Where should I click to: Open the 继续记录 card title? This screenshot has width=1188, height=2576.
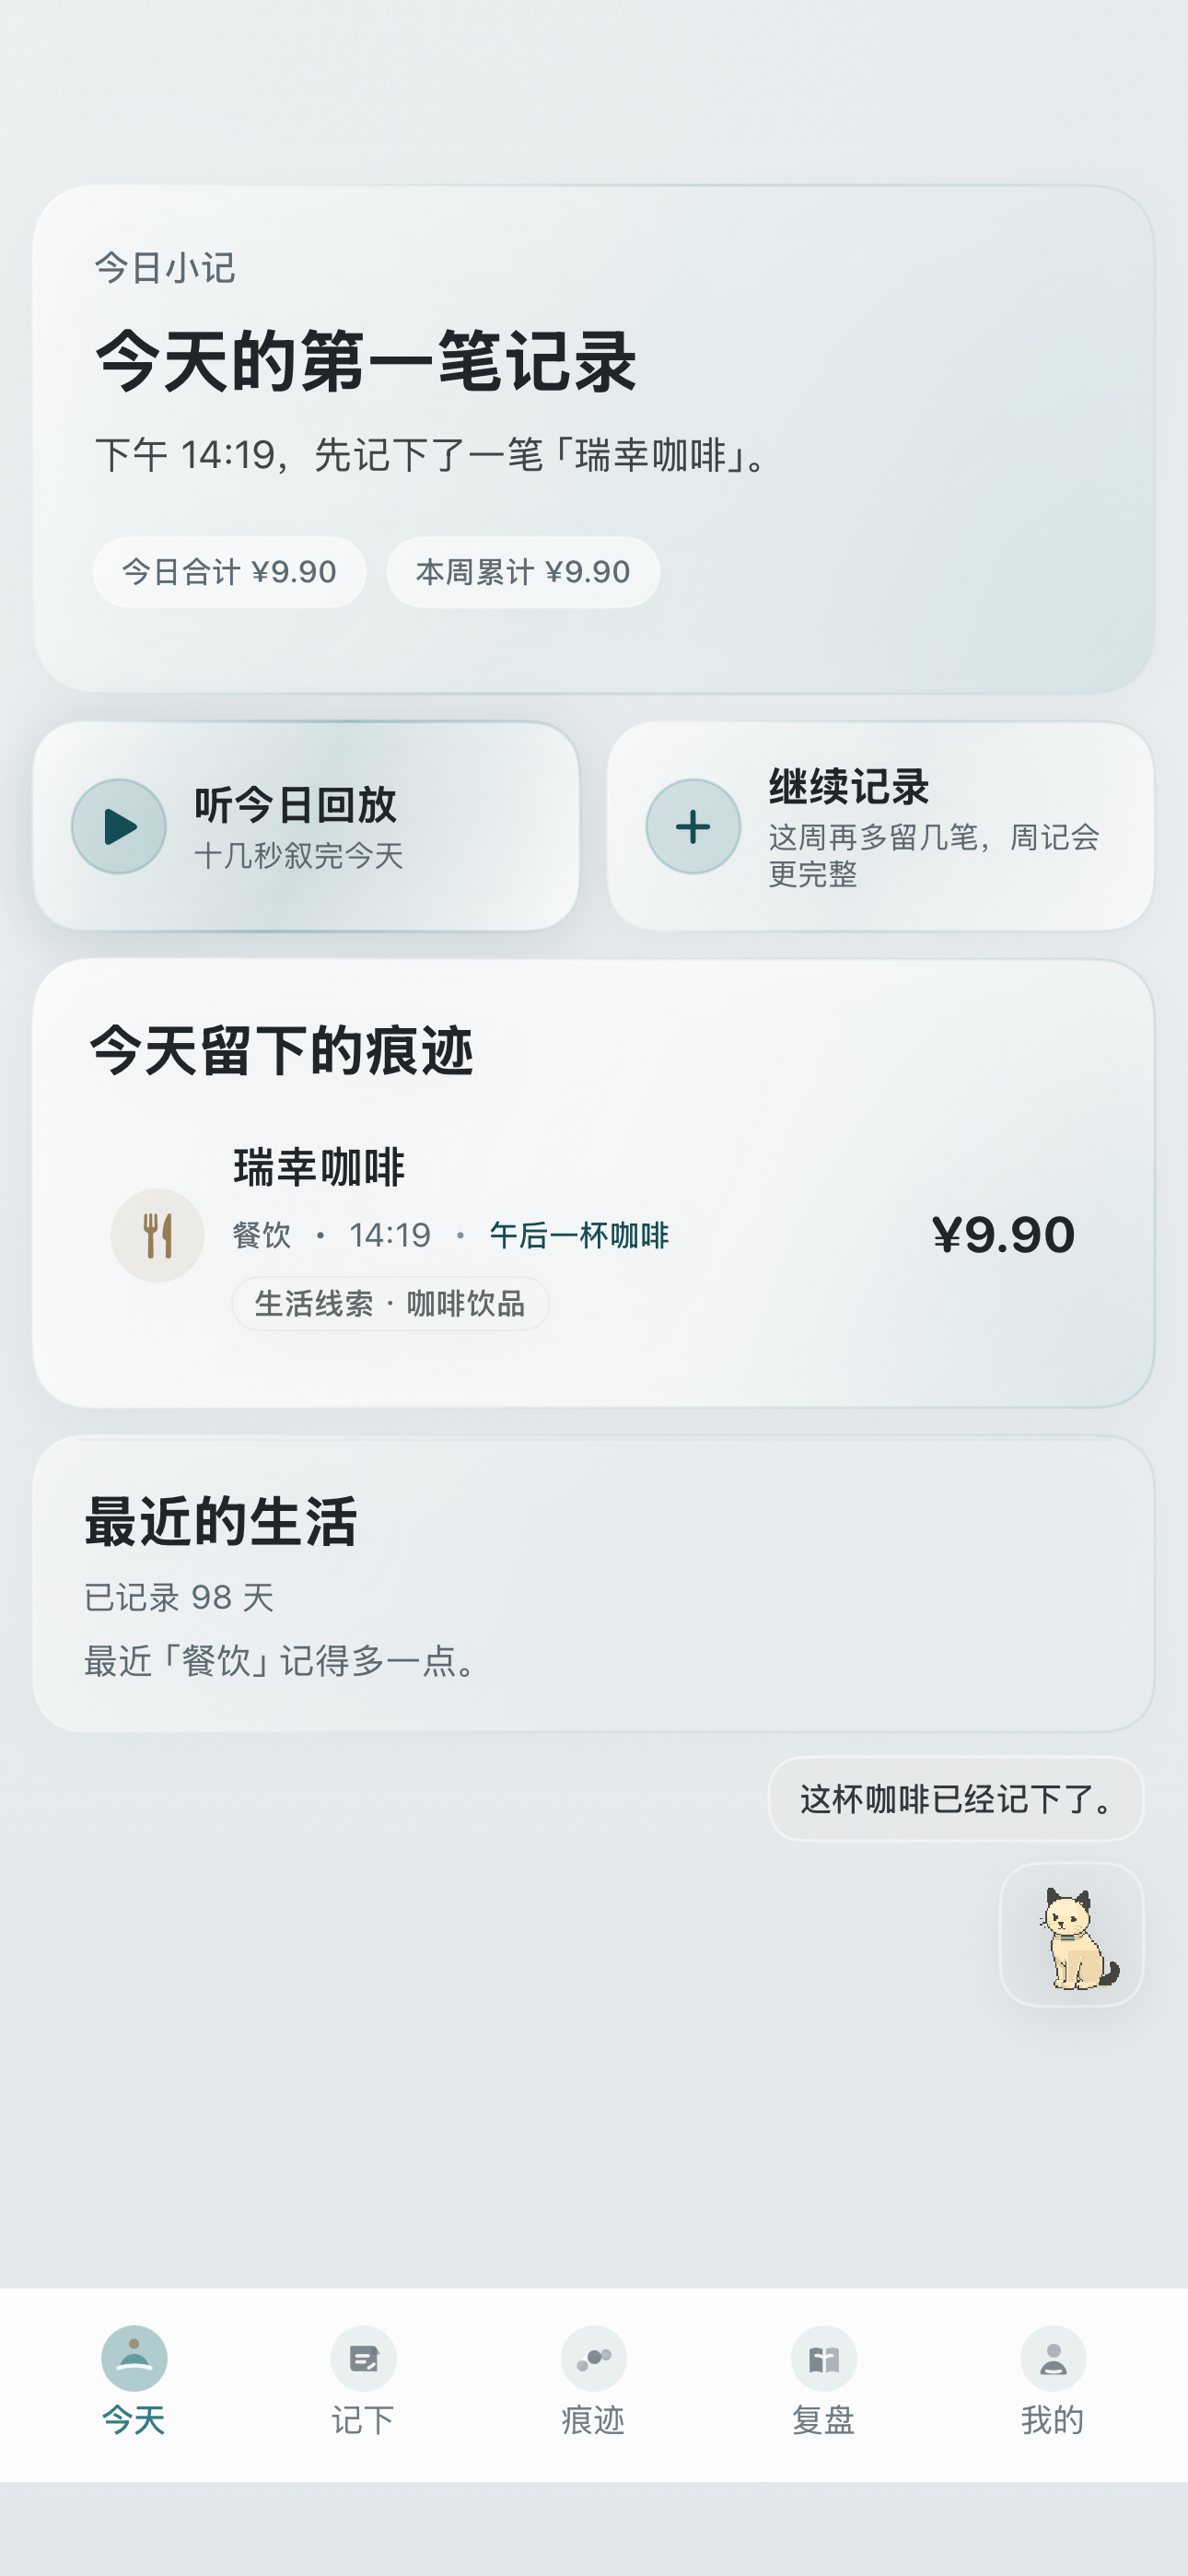point(849,787)
